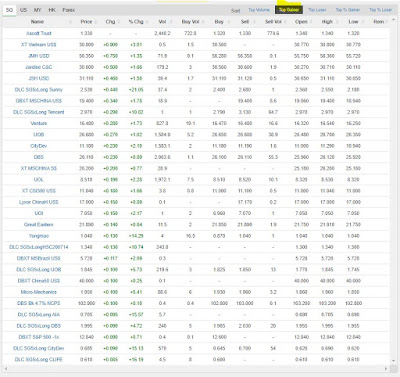Viewport: 400px width, 377px height.
Task: Open the DBXT China50 US$ link
Action: click(39, 281)
